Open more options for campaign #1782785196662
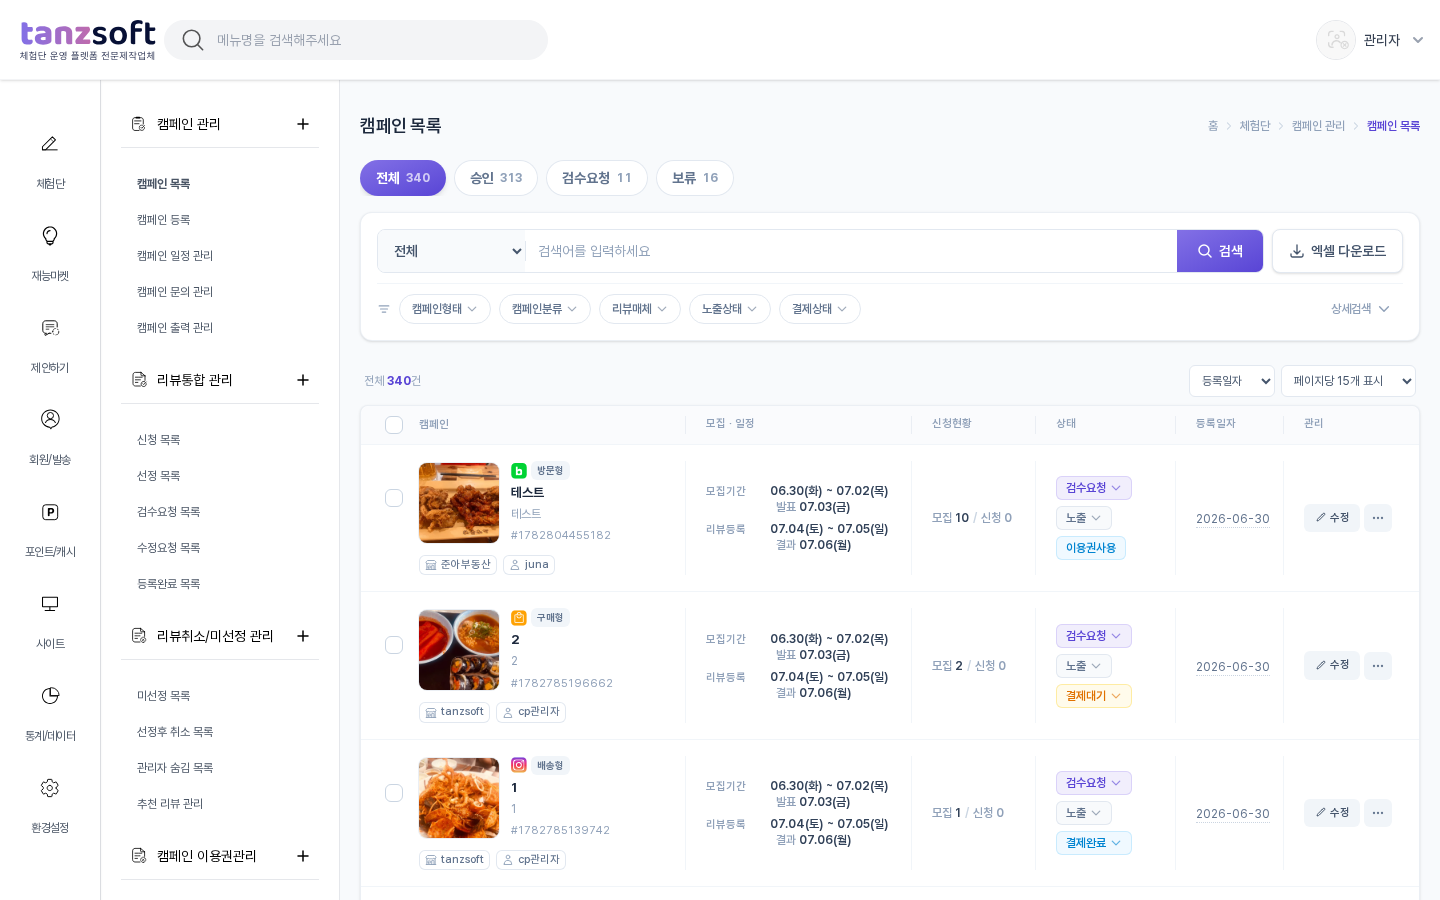 tap(1378, 666)
